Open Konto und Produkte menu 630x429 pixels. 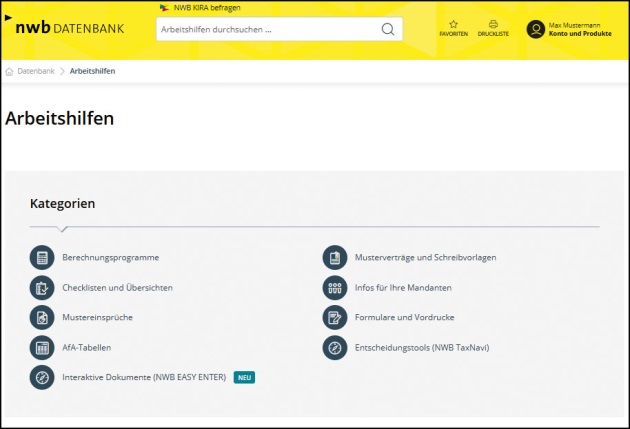pyautogui.click(x=580, y=33)
